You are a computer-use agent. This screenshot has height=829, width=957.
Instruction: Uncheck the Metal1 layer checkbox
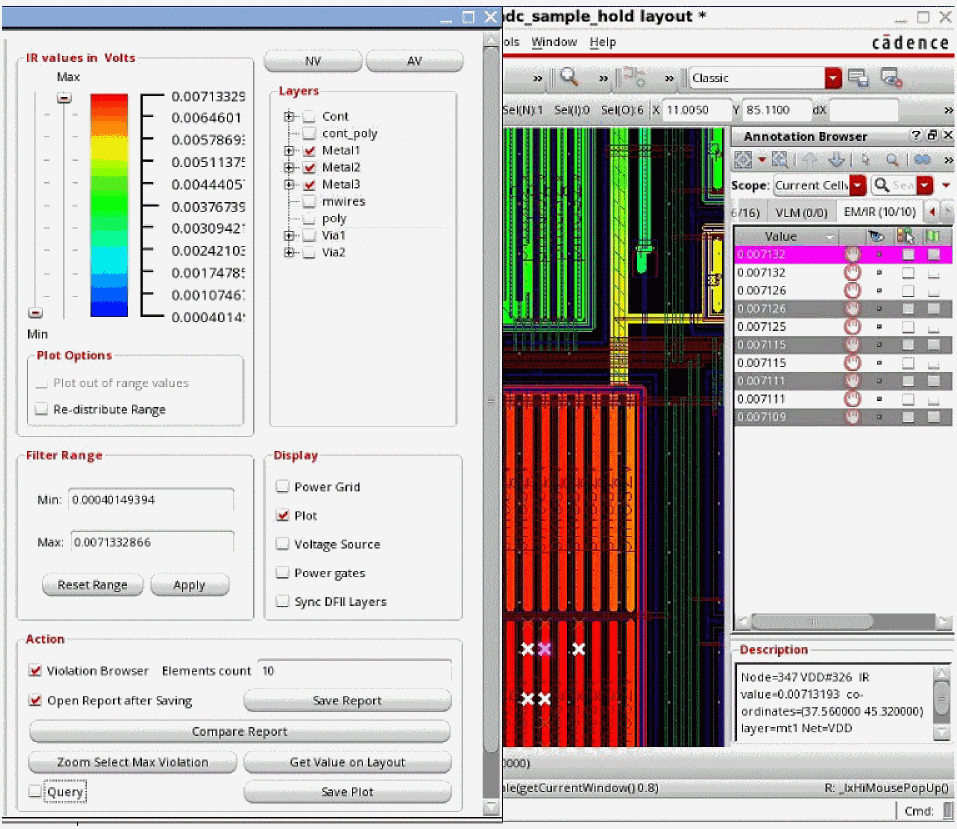coord(310,150)
